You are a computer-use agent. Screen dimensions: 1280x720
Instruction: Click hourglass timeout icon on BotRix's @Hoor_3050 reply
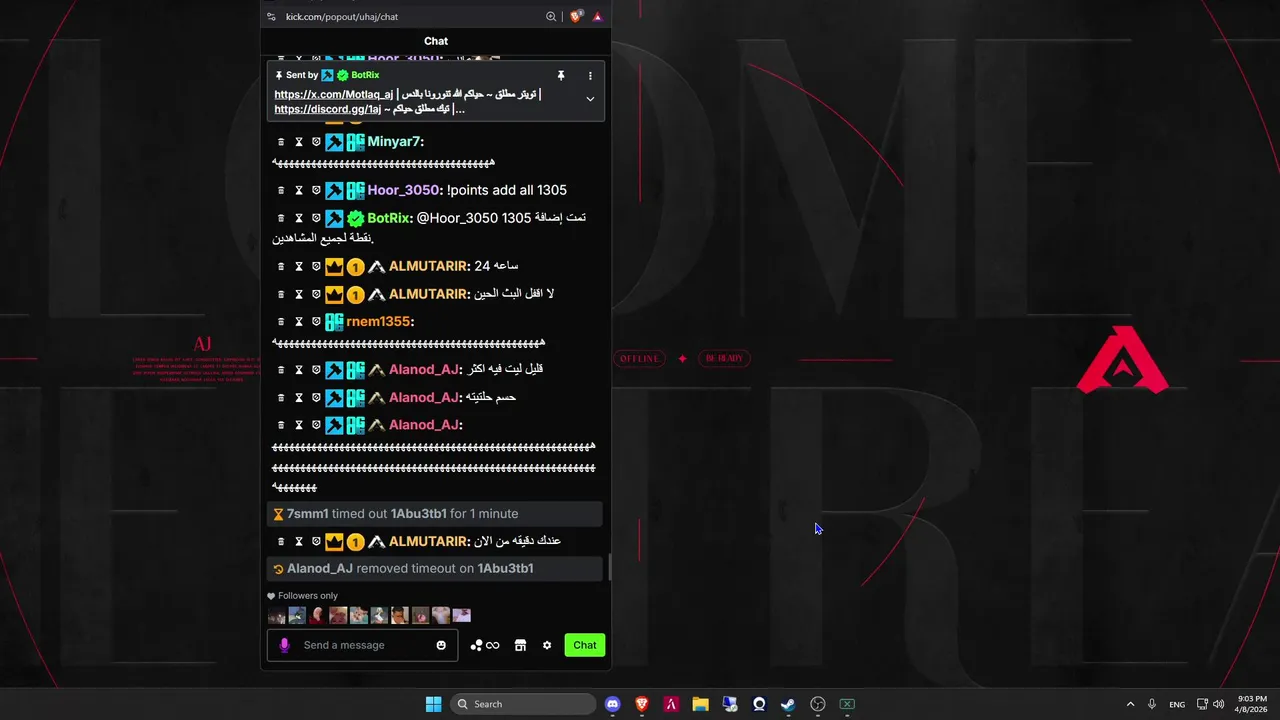coord(299,218)
